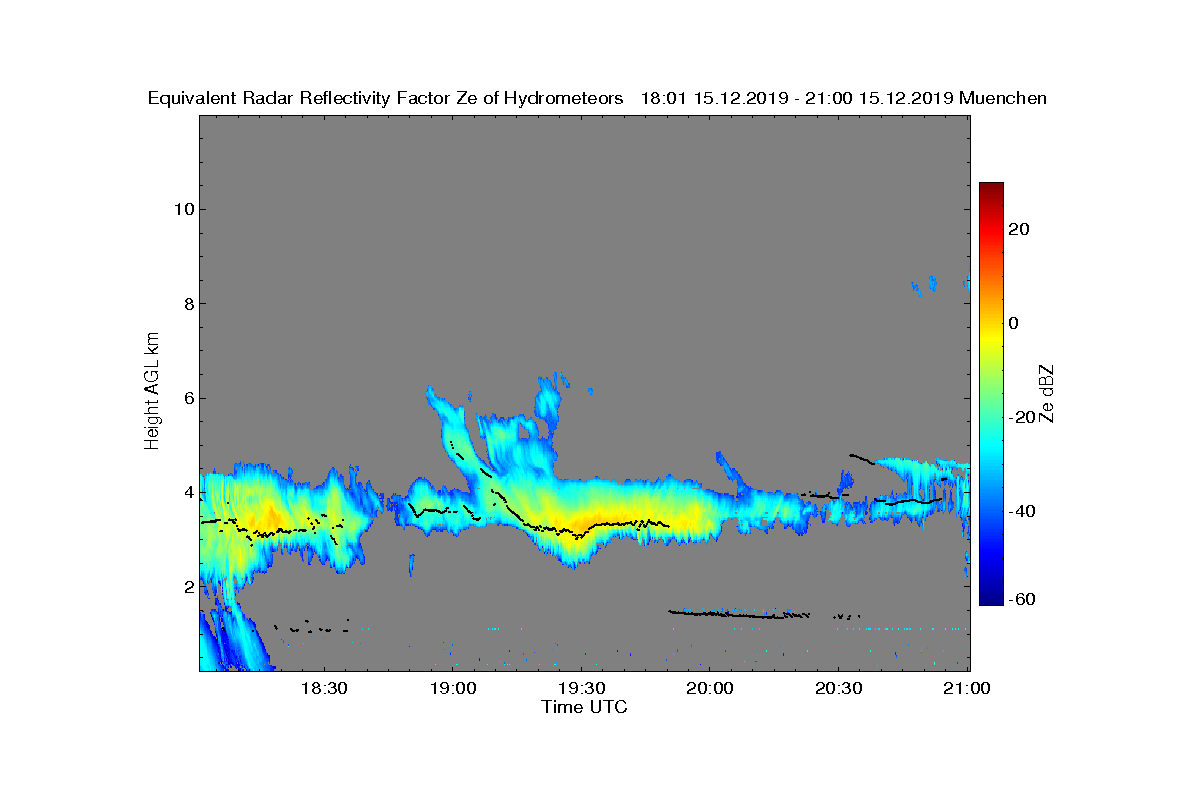Click the colorbar tick label -20
The height and width of the screenshot is (800, 1200).
pyautogui.click(x=1022, y=417)
